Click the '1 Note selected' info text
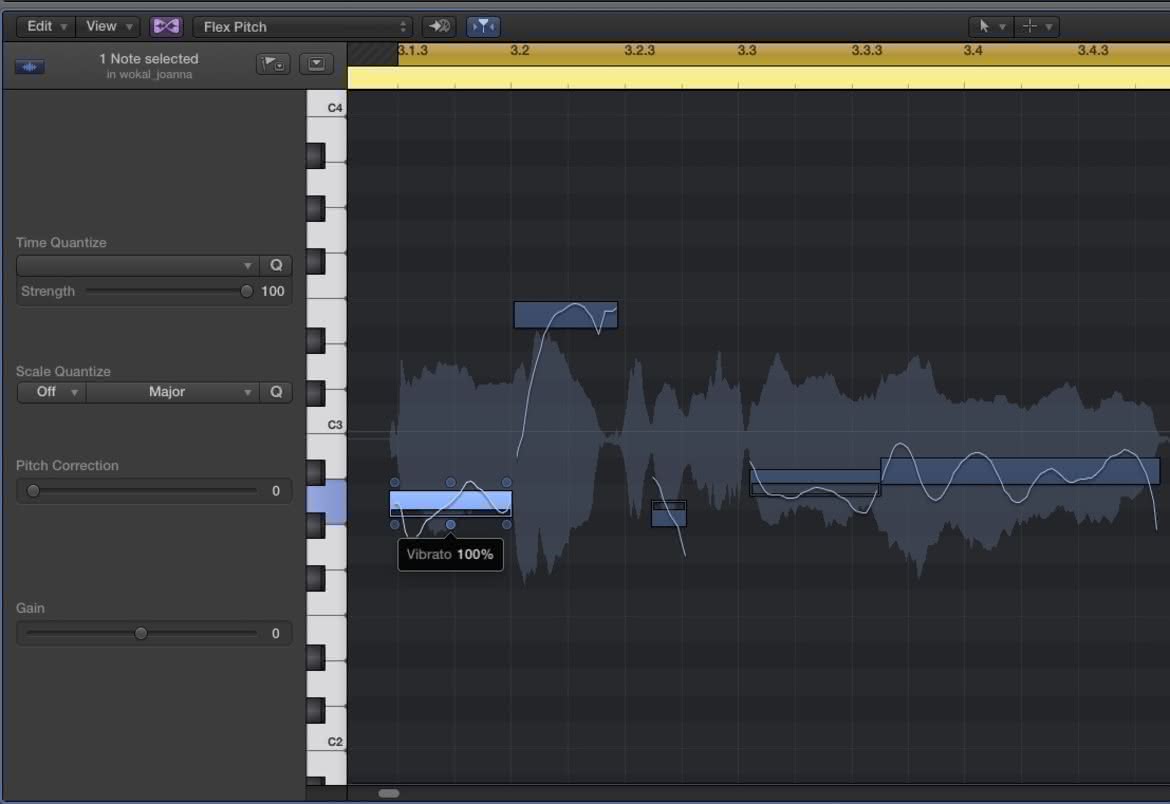 149,59
